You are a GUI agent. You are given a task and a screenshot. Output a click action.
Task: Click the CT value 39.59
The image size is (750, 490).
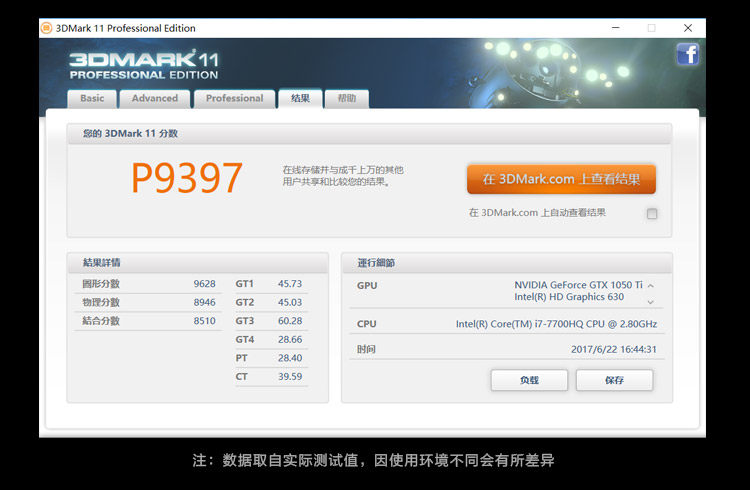(x=290, y=377)
